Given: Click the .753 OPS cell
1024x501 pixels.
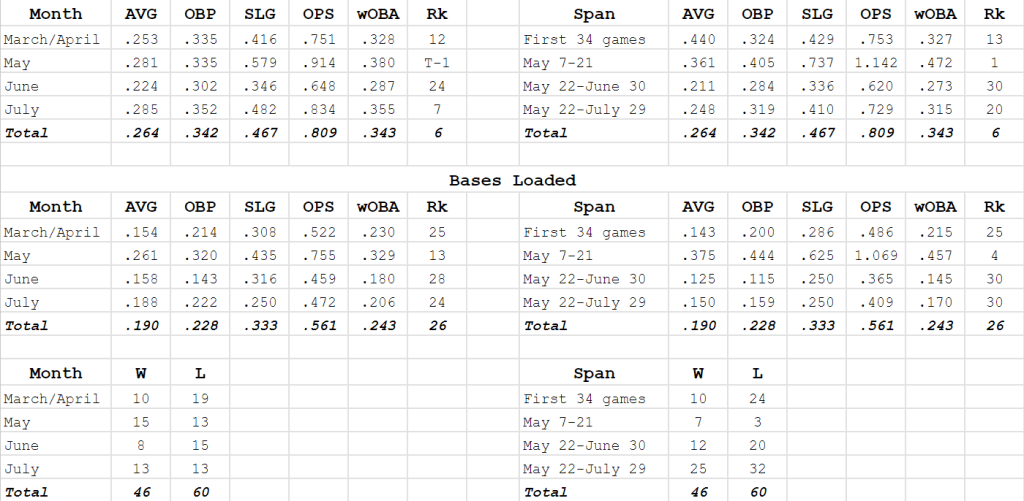Looking at the screenshot, I should point(875,40).
